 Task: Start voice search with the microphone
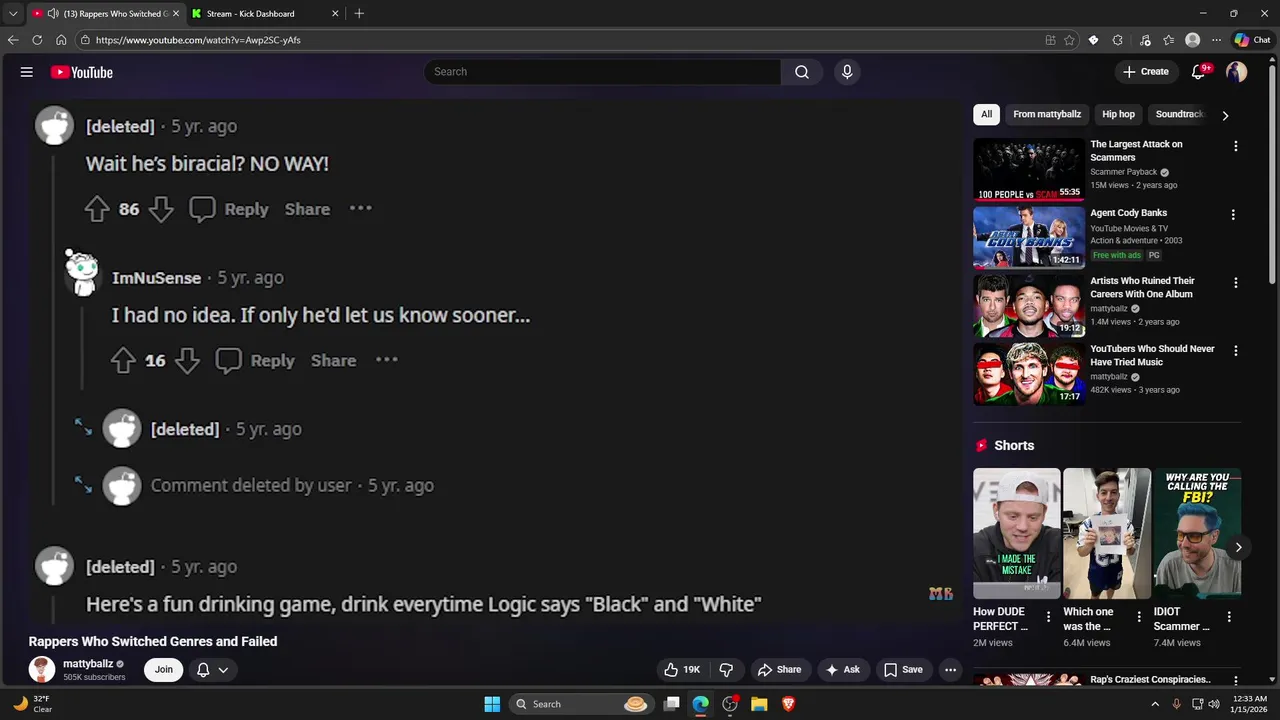(x=847, y=72)
